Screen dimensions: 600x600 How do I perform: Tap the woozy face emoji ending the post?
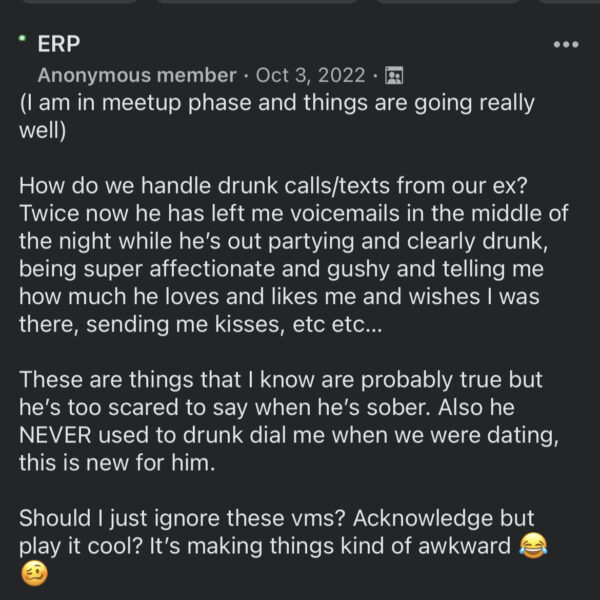tap(34, 574)
